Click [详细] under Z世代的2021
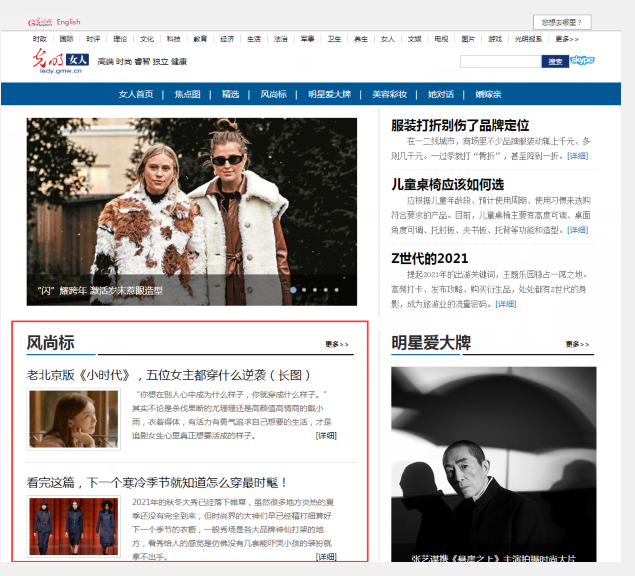Screen dimensions: 635x576 506,304
